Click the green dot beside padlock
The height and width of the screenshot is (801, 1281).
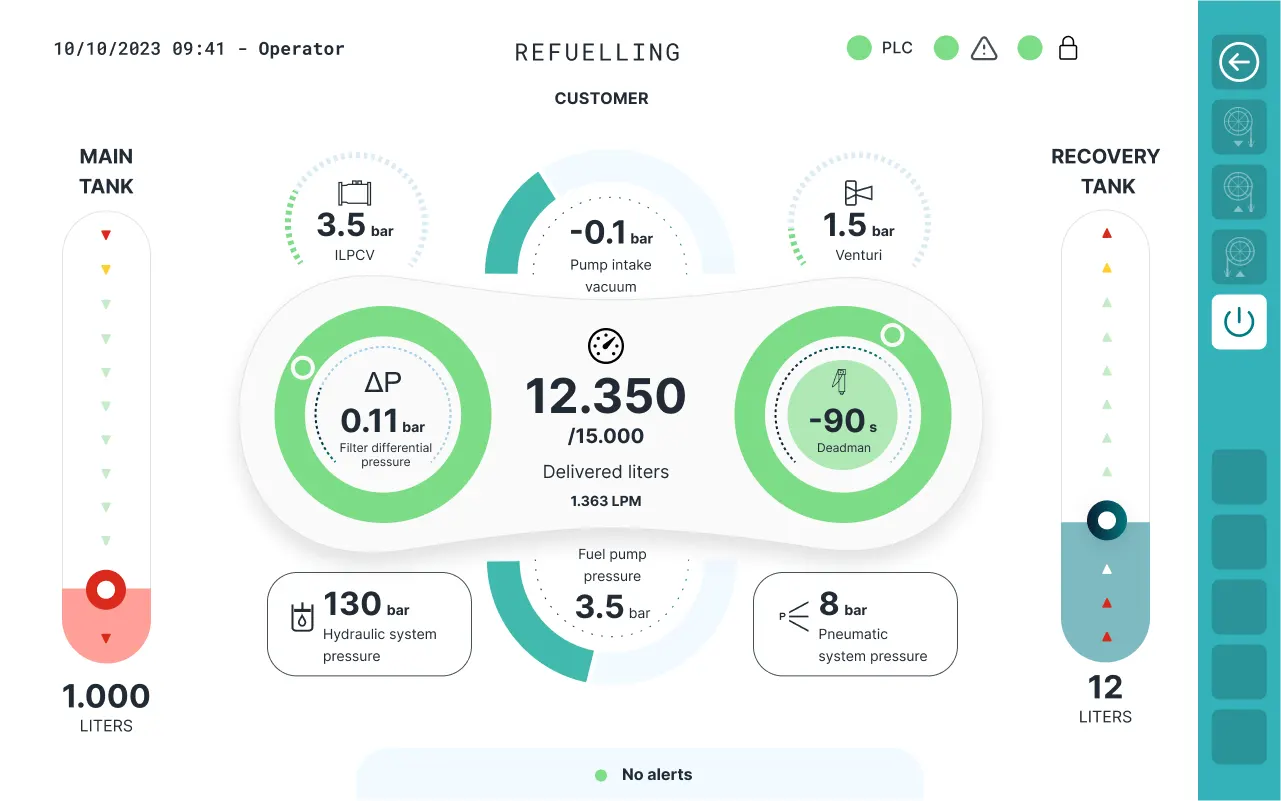1030,48
